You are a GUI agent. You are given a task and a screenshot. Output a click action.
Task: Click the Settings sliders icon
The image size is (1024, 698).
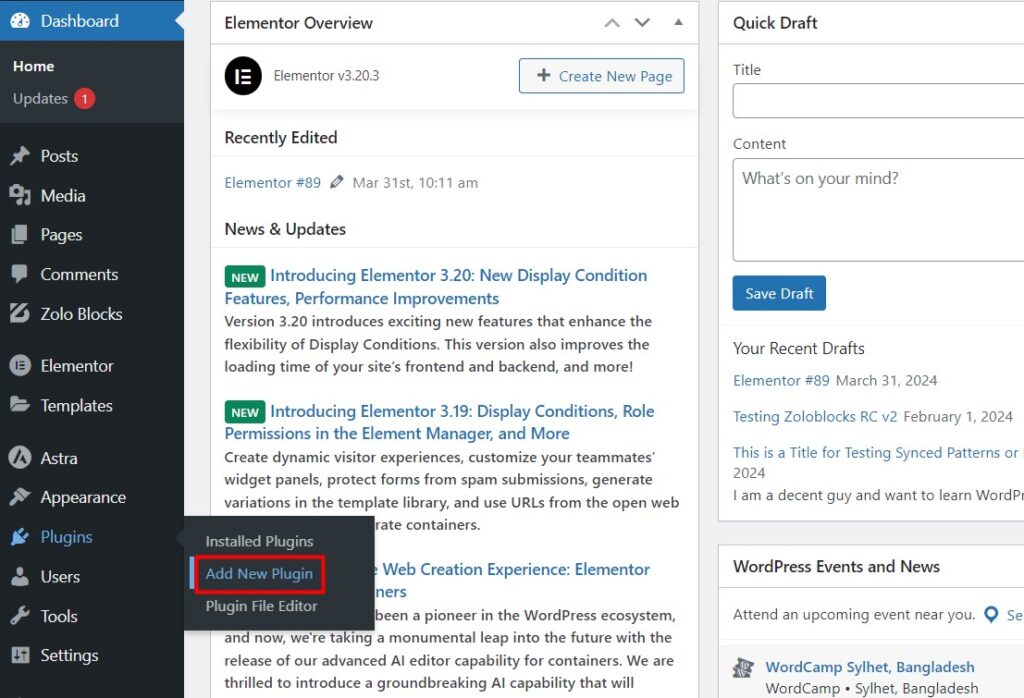20,655
